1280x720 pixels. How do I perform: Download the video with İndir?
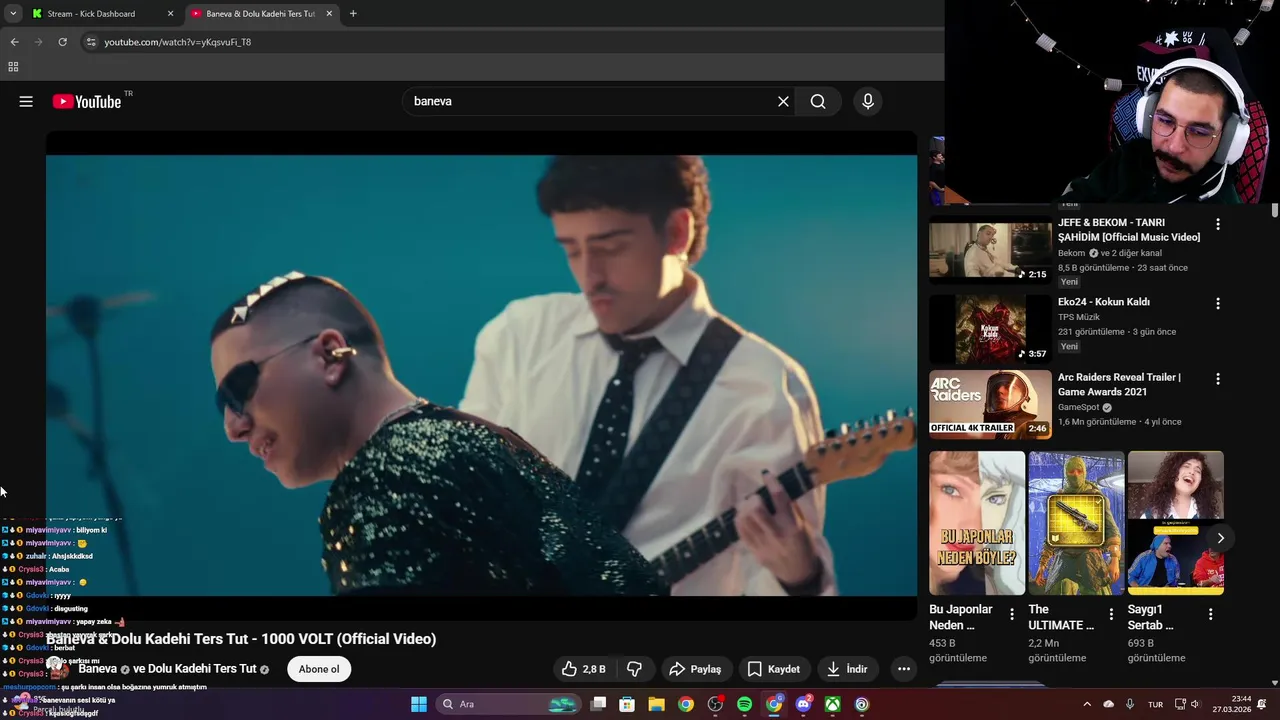[847, 669]
